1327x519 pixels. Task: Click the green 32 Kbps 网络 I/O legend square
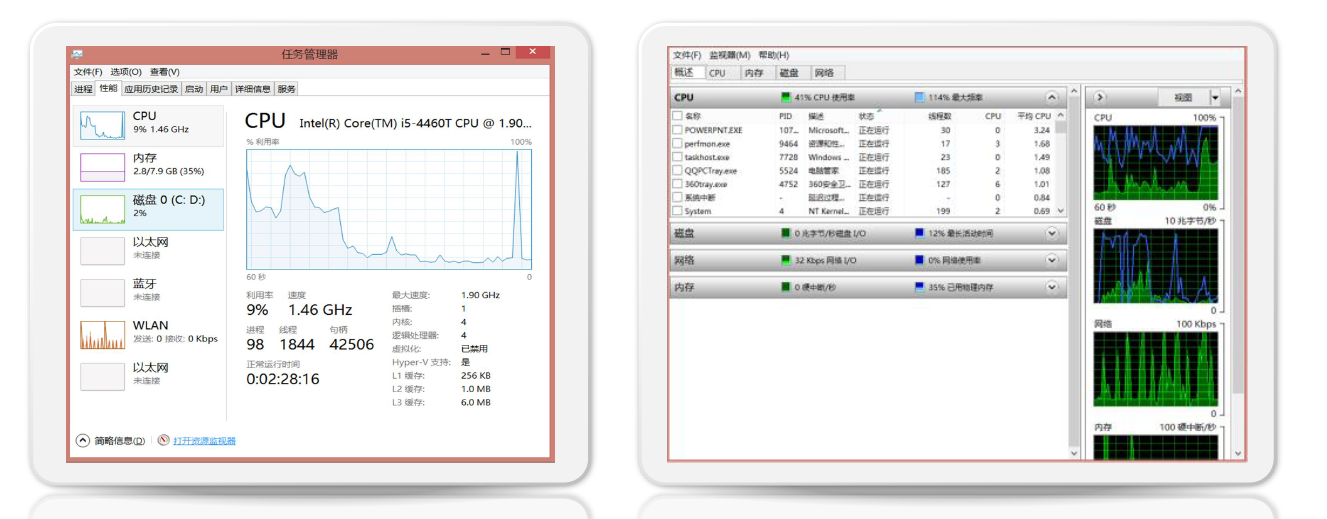click(x=785, y=260)
